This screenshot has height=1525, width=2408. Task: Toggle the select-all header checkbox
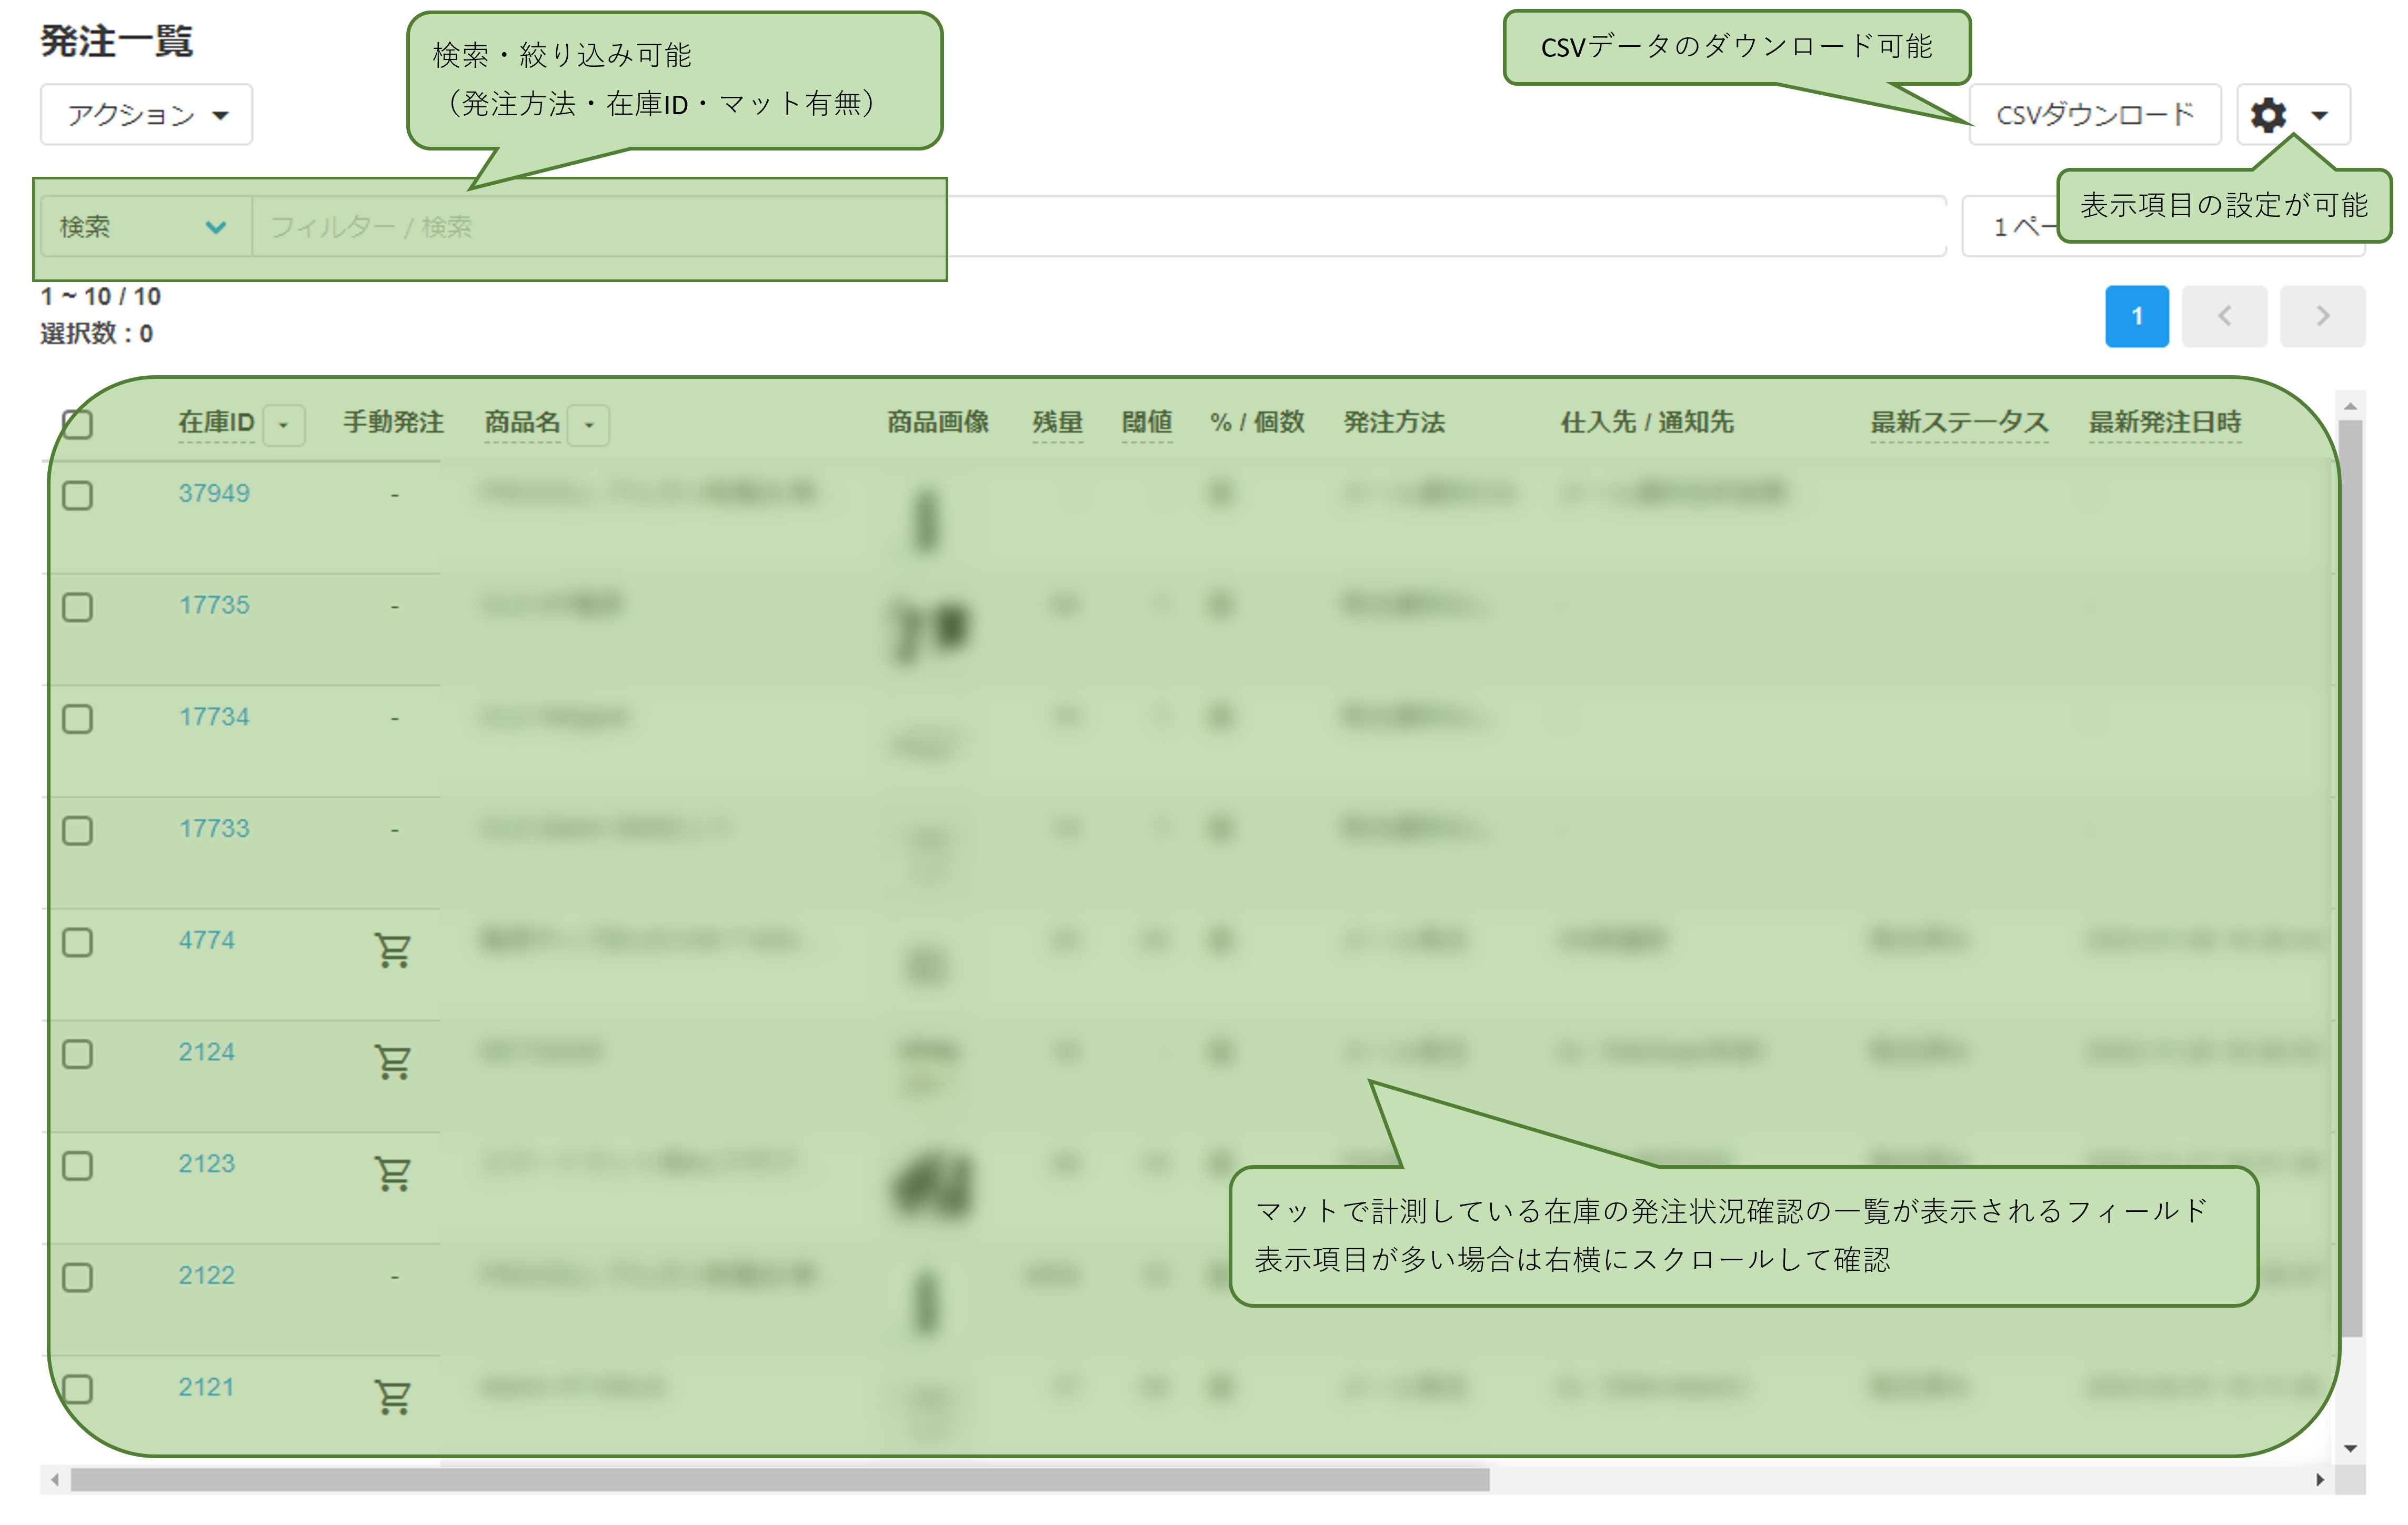pyautogui.click(x=77, y=424)
